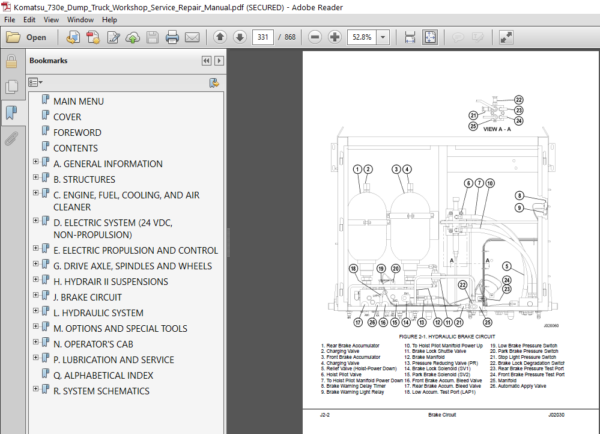Open the File menu
The height and width of the screenshot is (434, 600).
coord(10,20)
